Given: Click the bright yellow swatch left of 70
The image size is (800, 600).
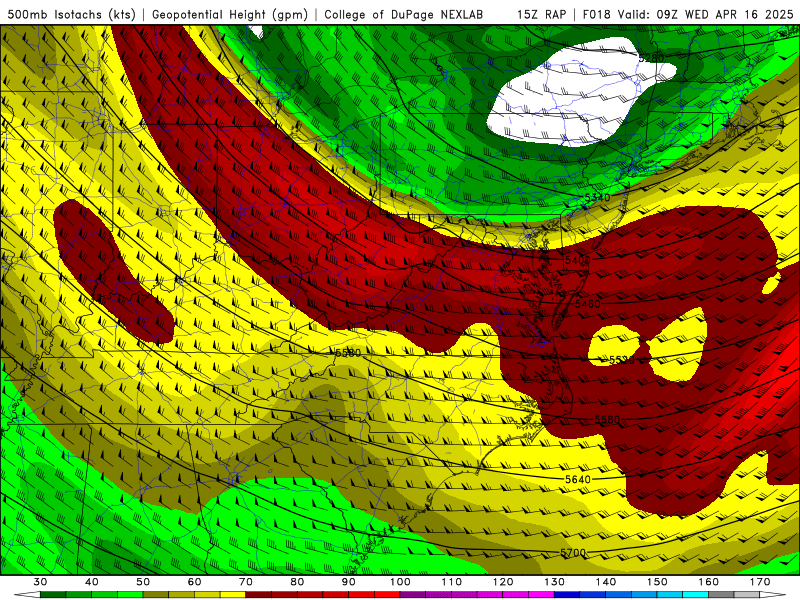Looking at the screenshot, I should coord(233,595).
